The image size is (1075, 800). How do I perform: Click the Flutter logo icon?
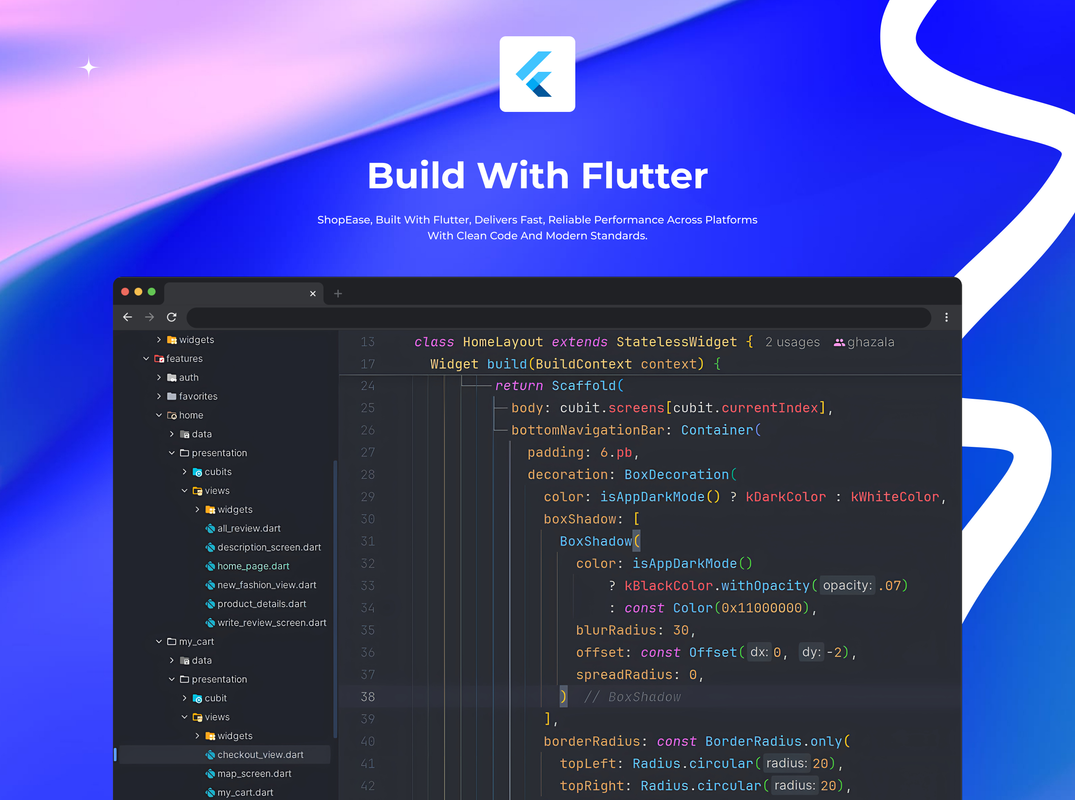(537, 74)
